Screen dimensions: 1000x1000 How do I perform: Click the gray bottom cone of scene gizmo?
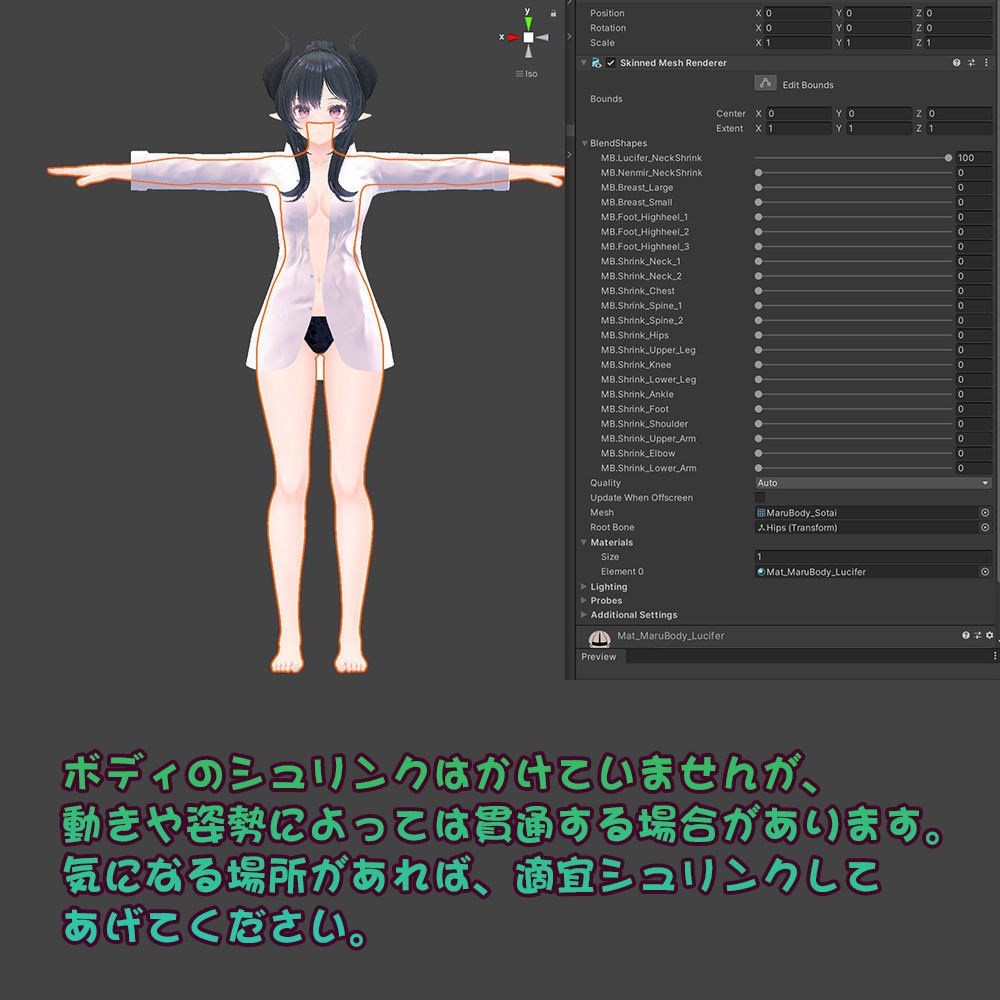tap(528, 51)
